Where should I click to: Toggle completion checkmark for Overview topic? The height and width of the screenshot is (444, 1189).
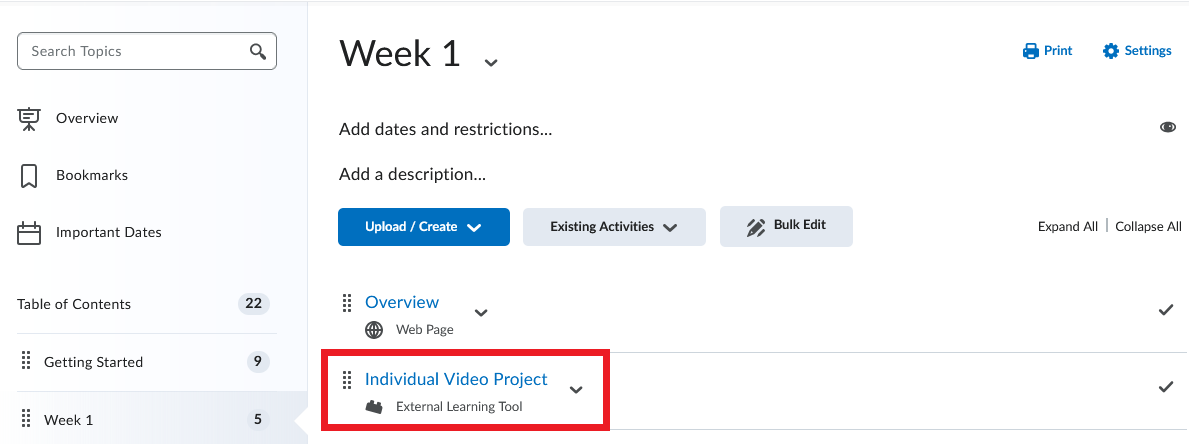[x=1166, y=310]
